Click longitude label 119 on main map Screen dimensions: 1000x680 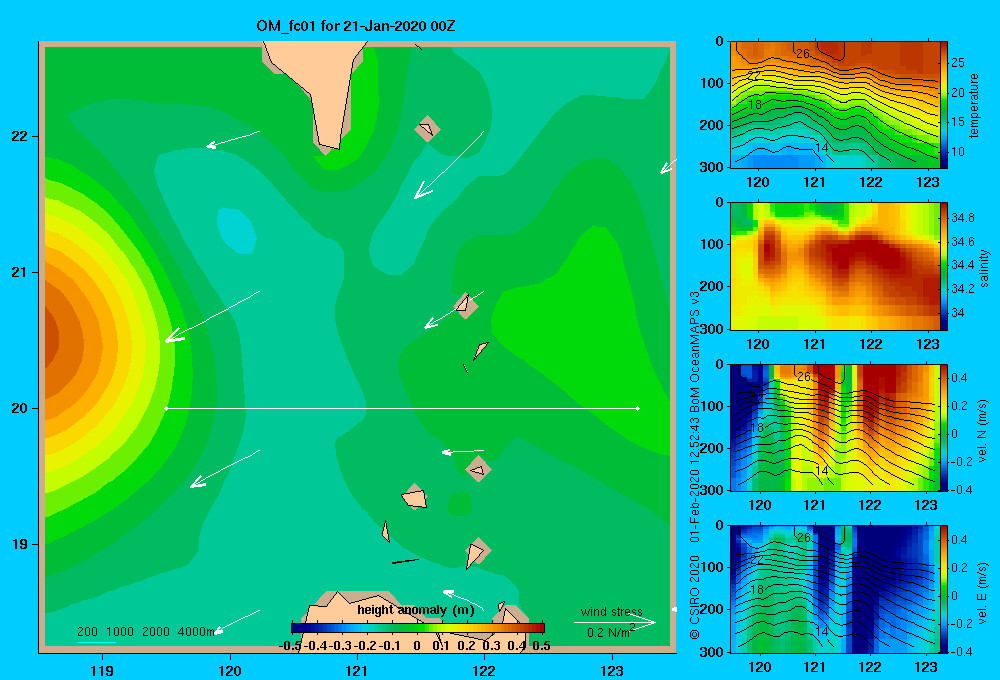(102, 670)
